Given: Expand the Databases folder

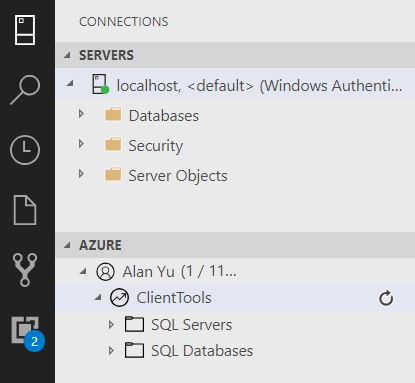Looking at the screenshot, I should [x=81, y=114].
